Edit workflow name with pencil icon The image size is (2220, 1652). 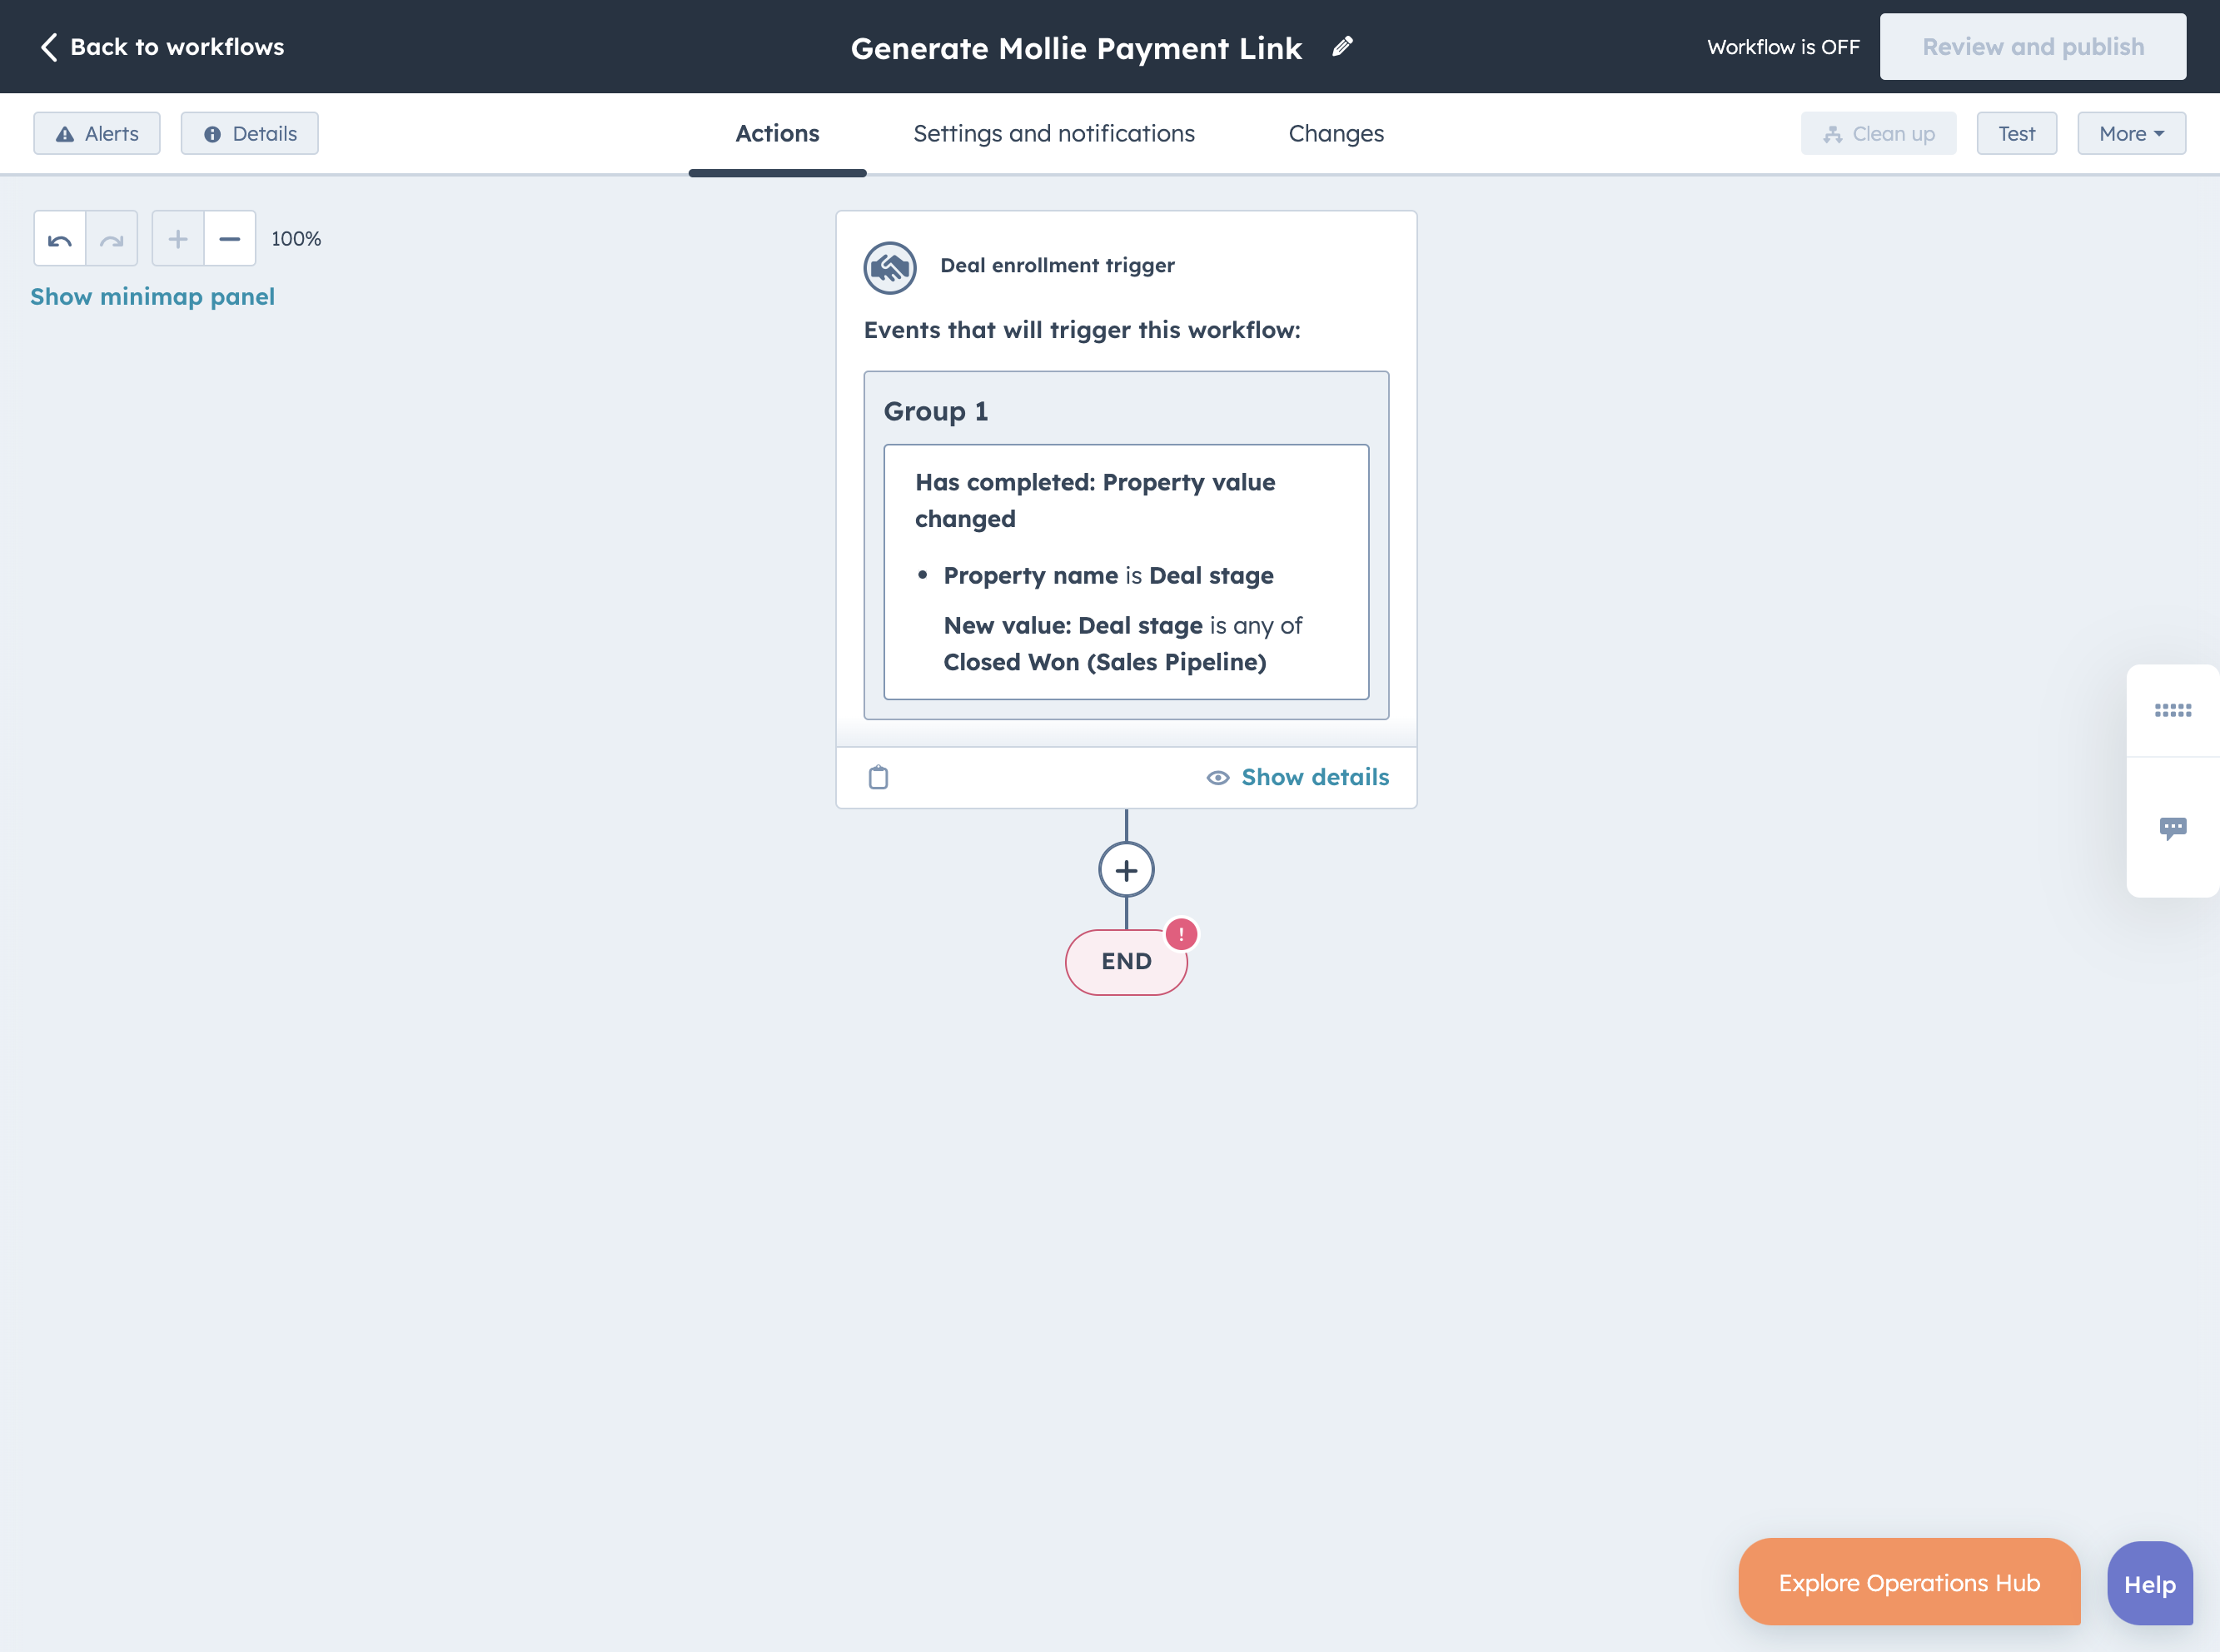tap(1342, 46)
